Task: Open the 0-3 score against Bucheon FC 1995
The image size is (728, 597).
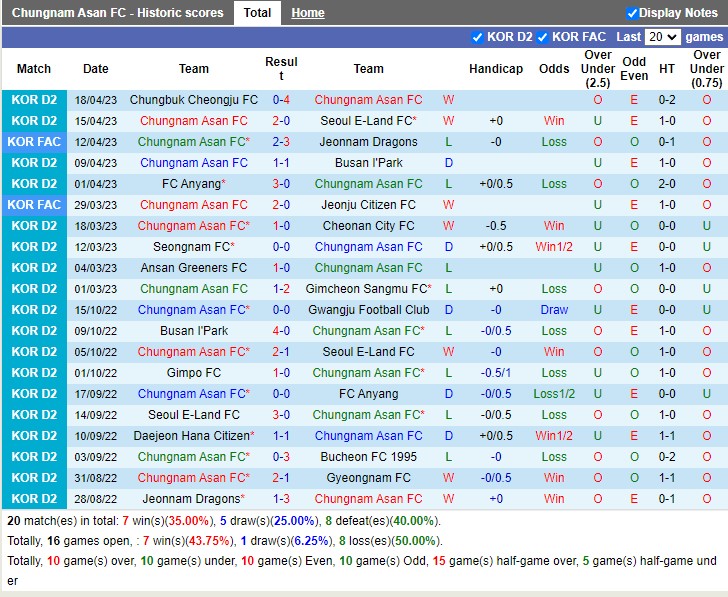Action: click(x=281, y=457)
